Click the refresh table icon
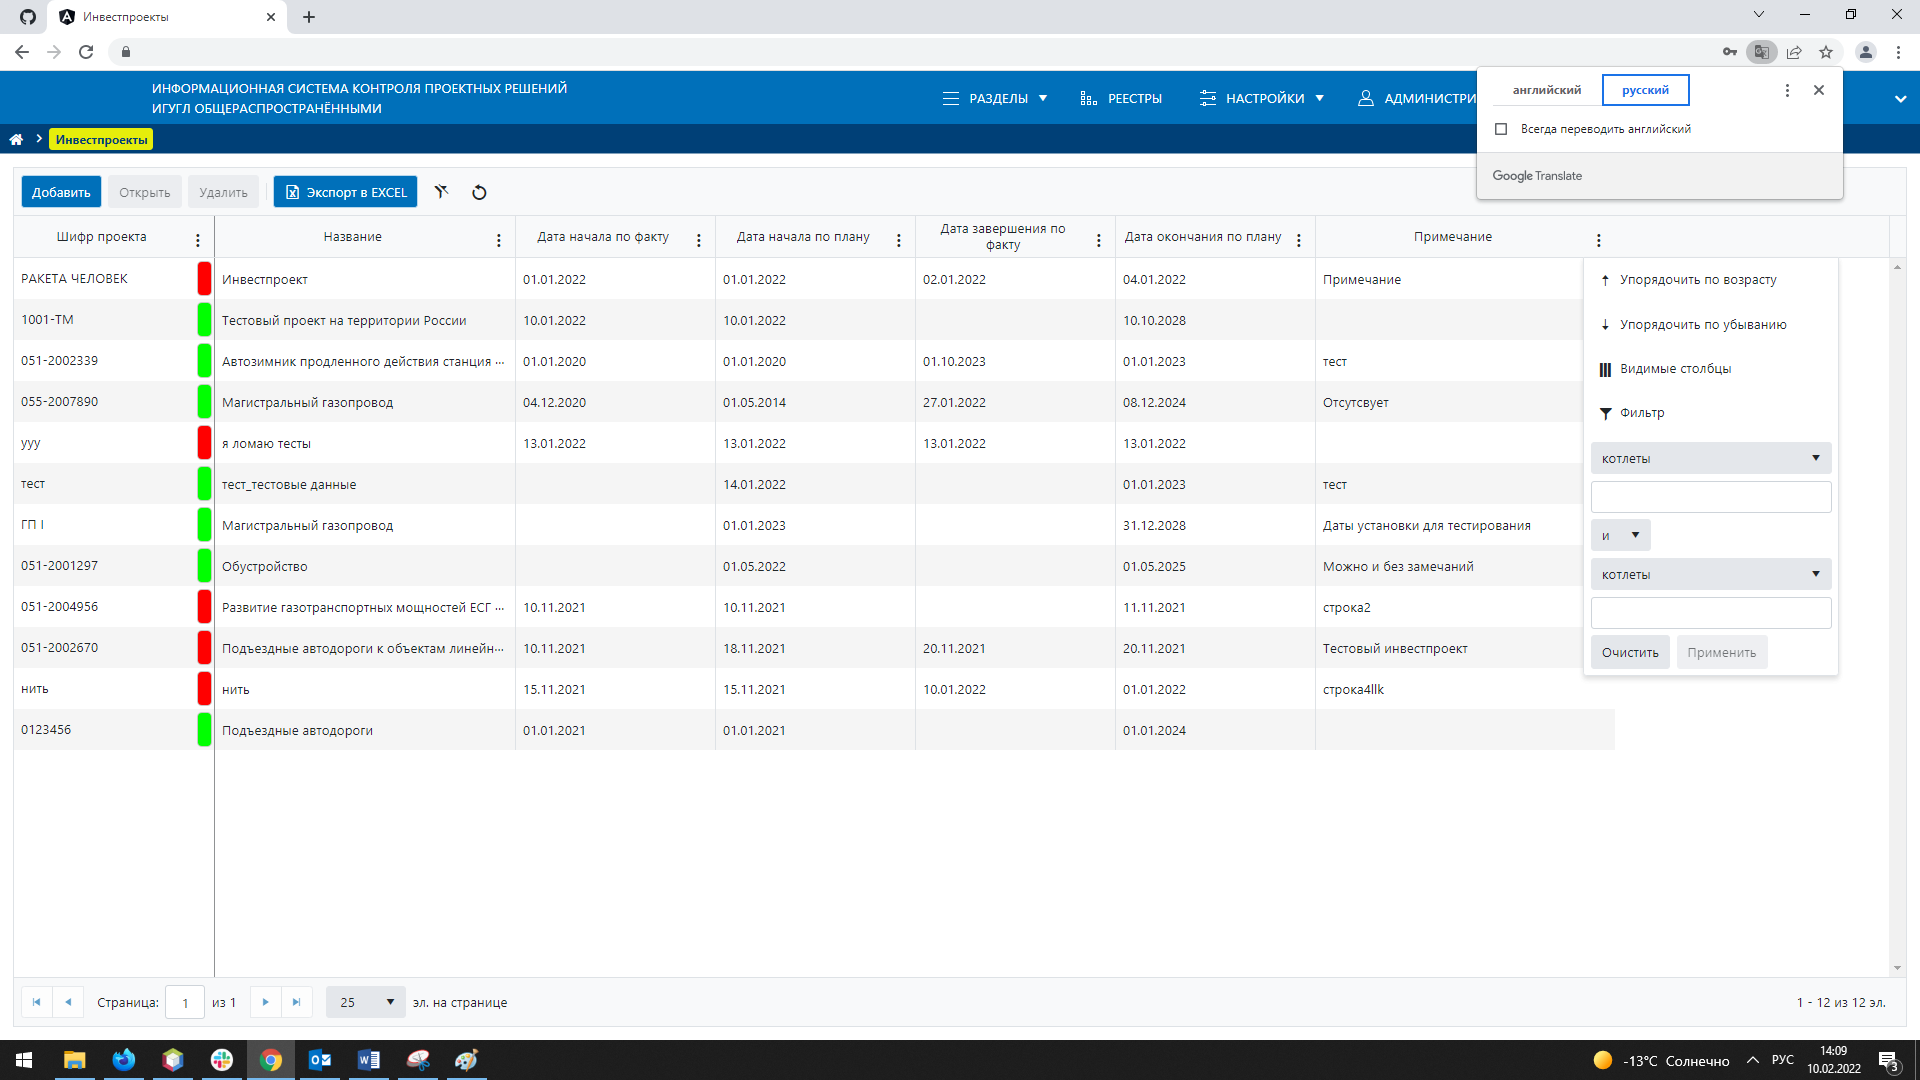Image resolution: width=1920 pixels, height=1080 pixels. [479, 192]
